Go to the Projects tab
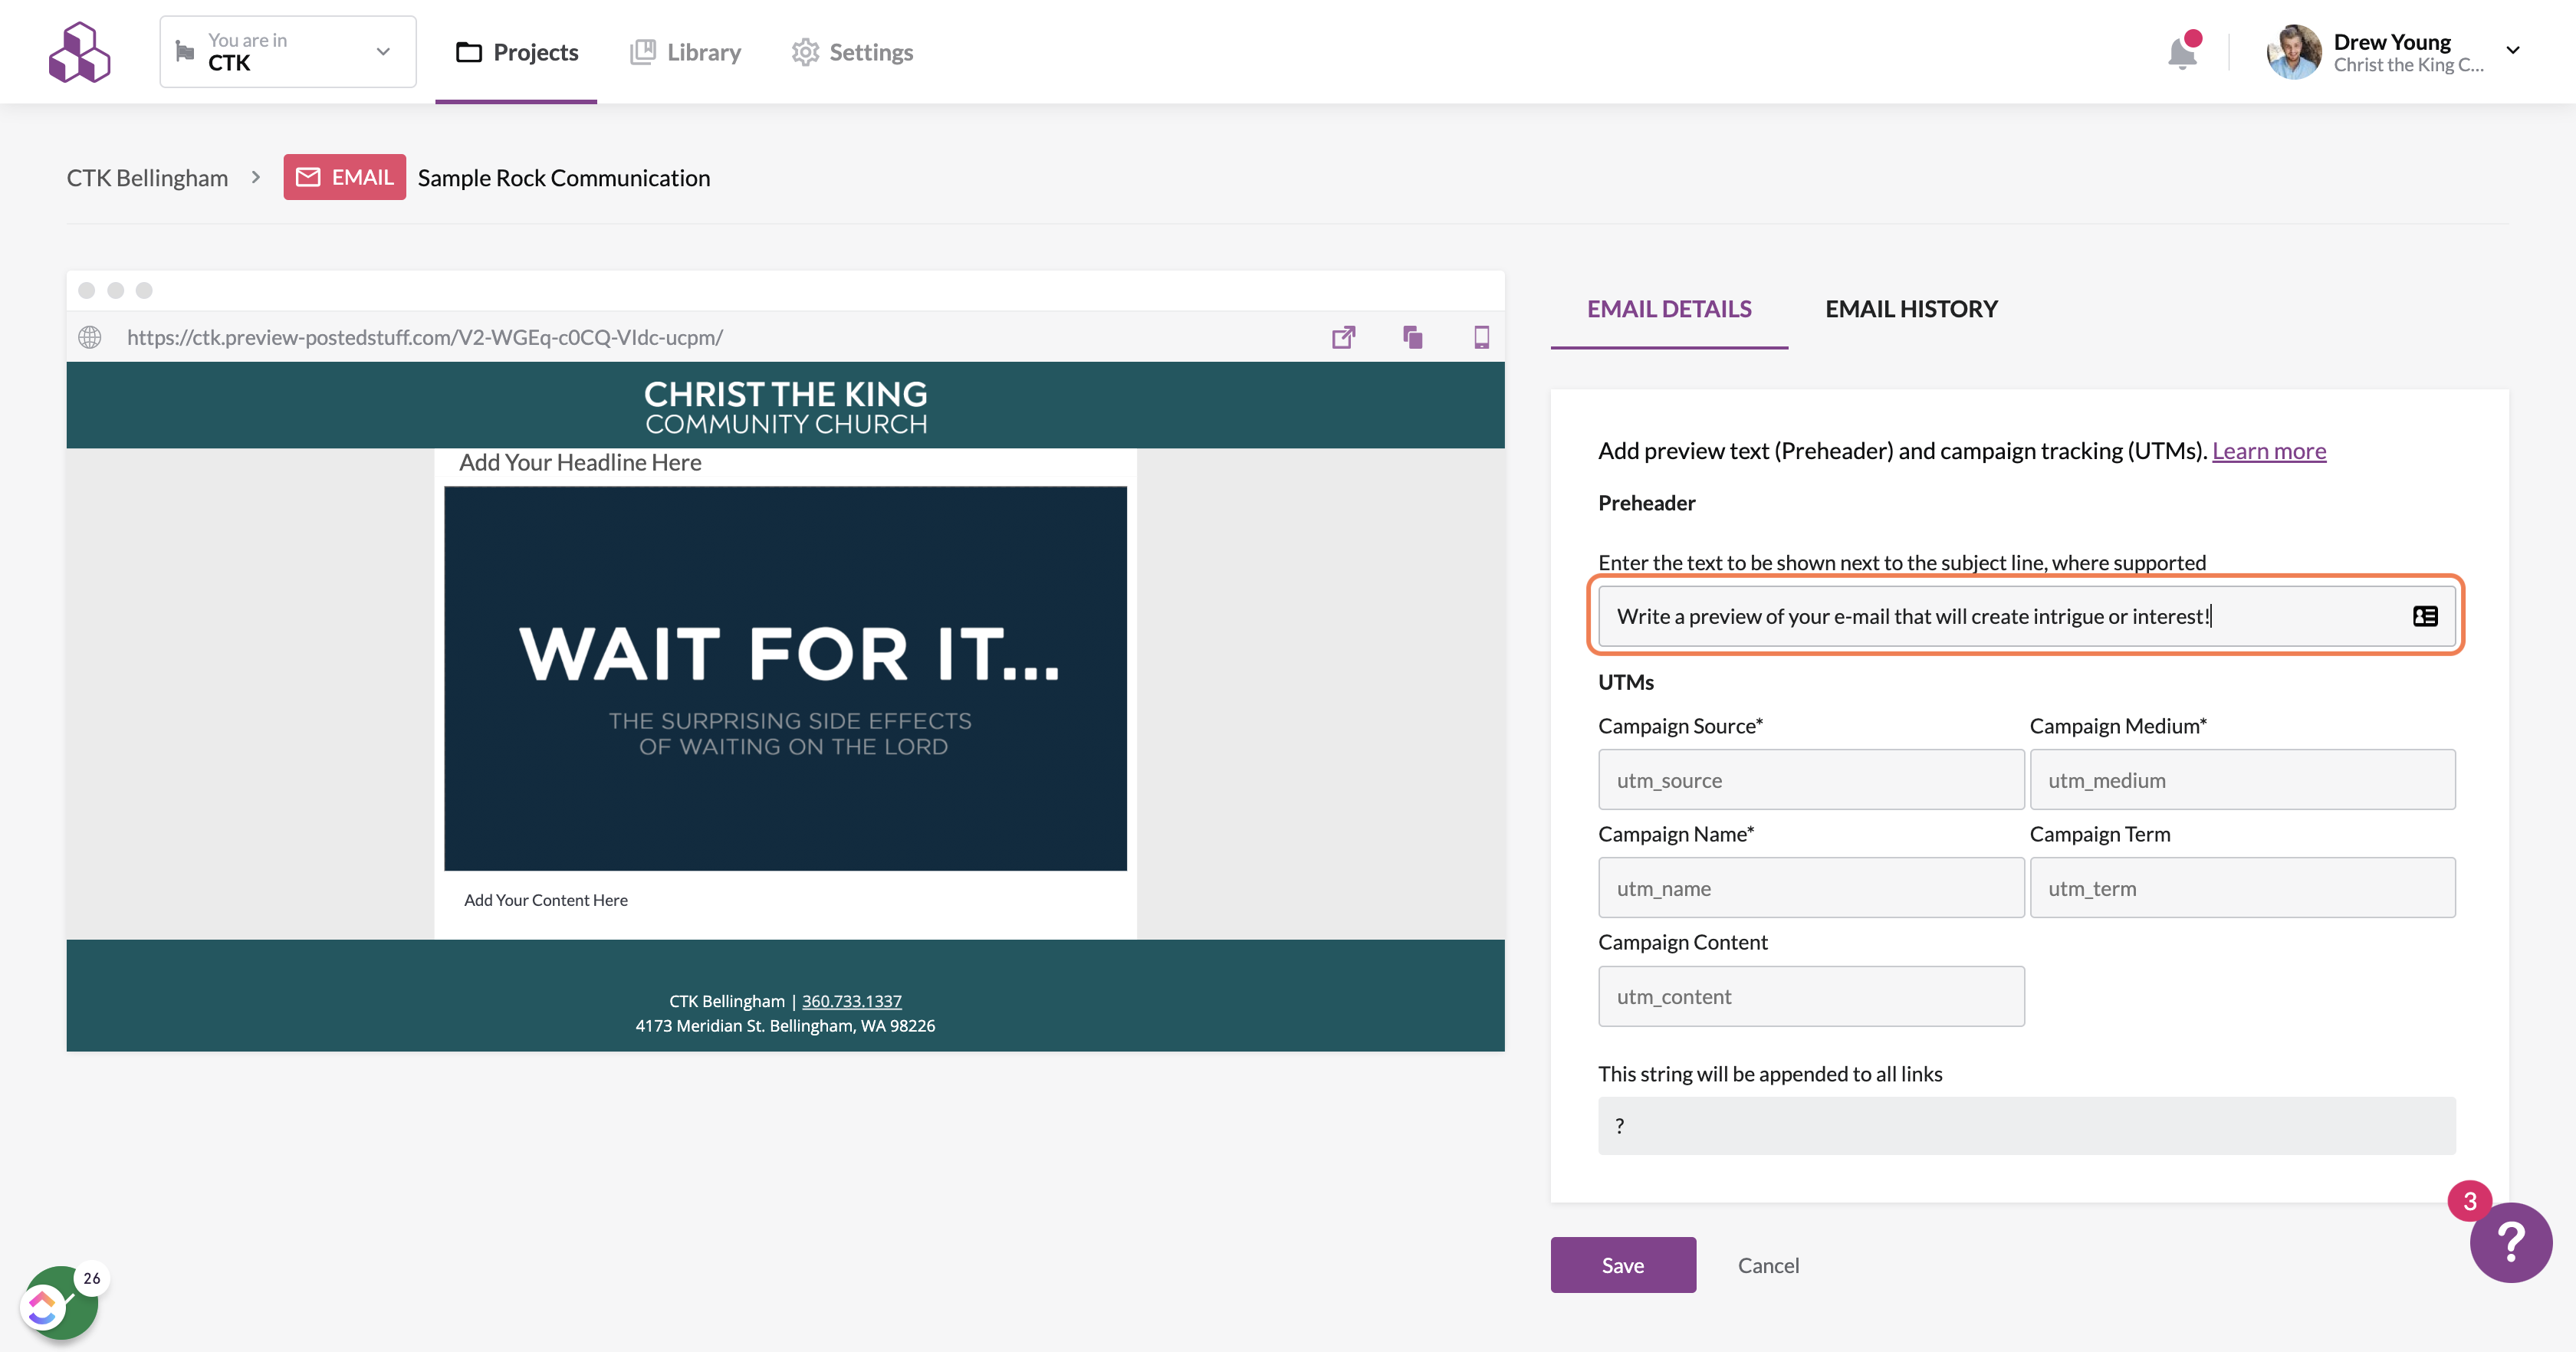The width and height of the screenshot is (2576, 1352). [x=517, y=52]
